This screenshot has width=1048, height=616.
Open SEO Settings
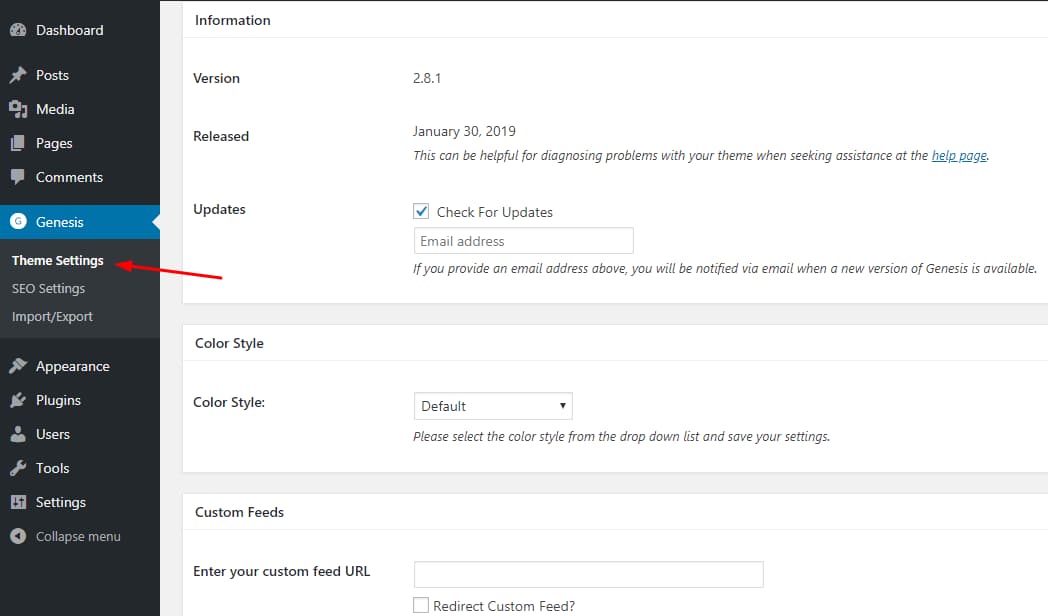coord(48,288)
